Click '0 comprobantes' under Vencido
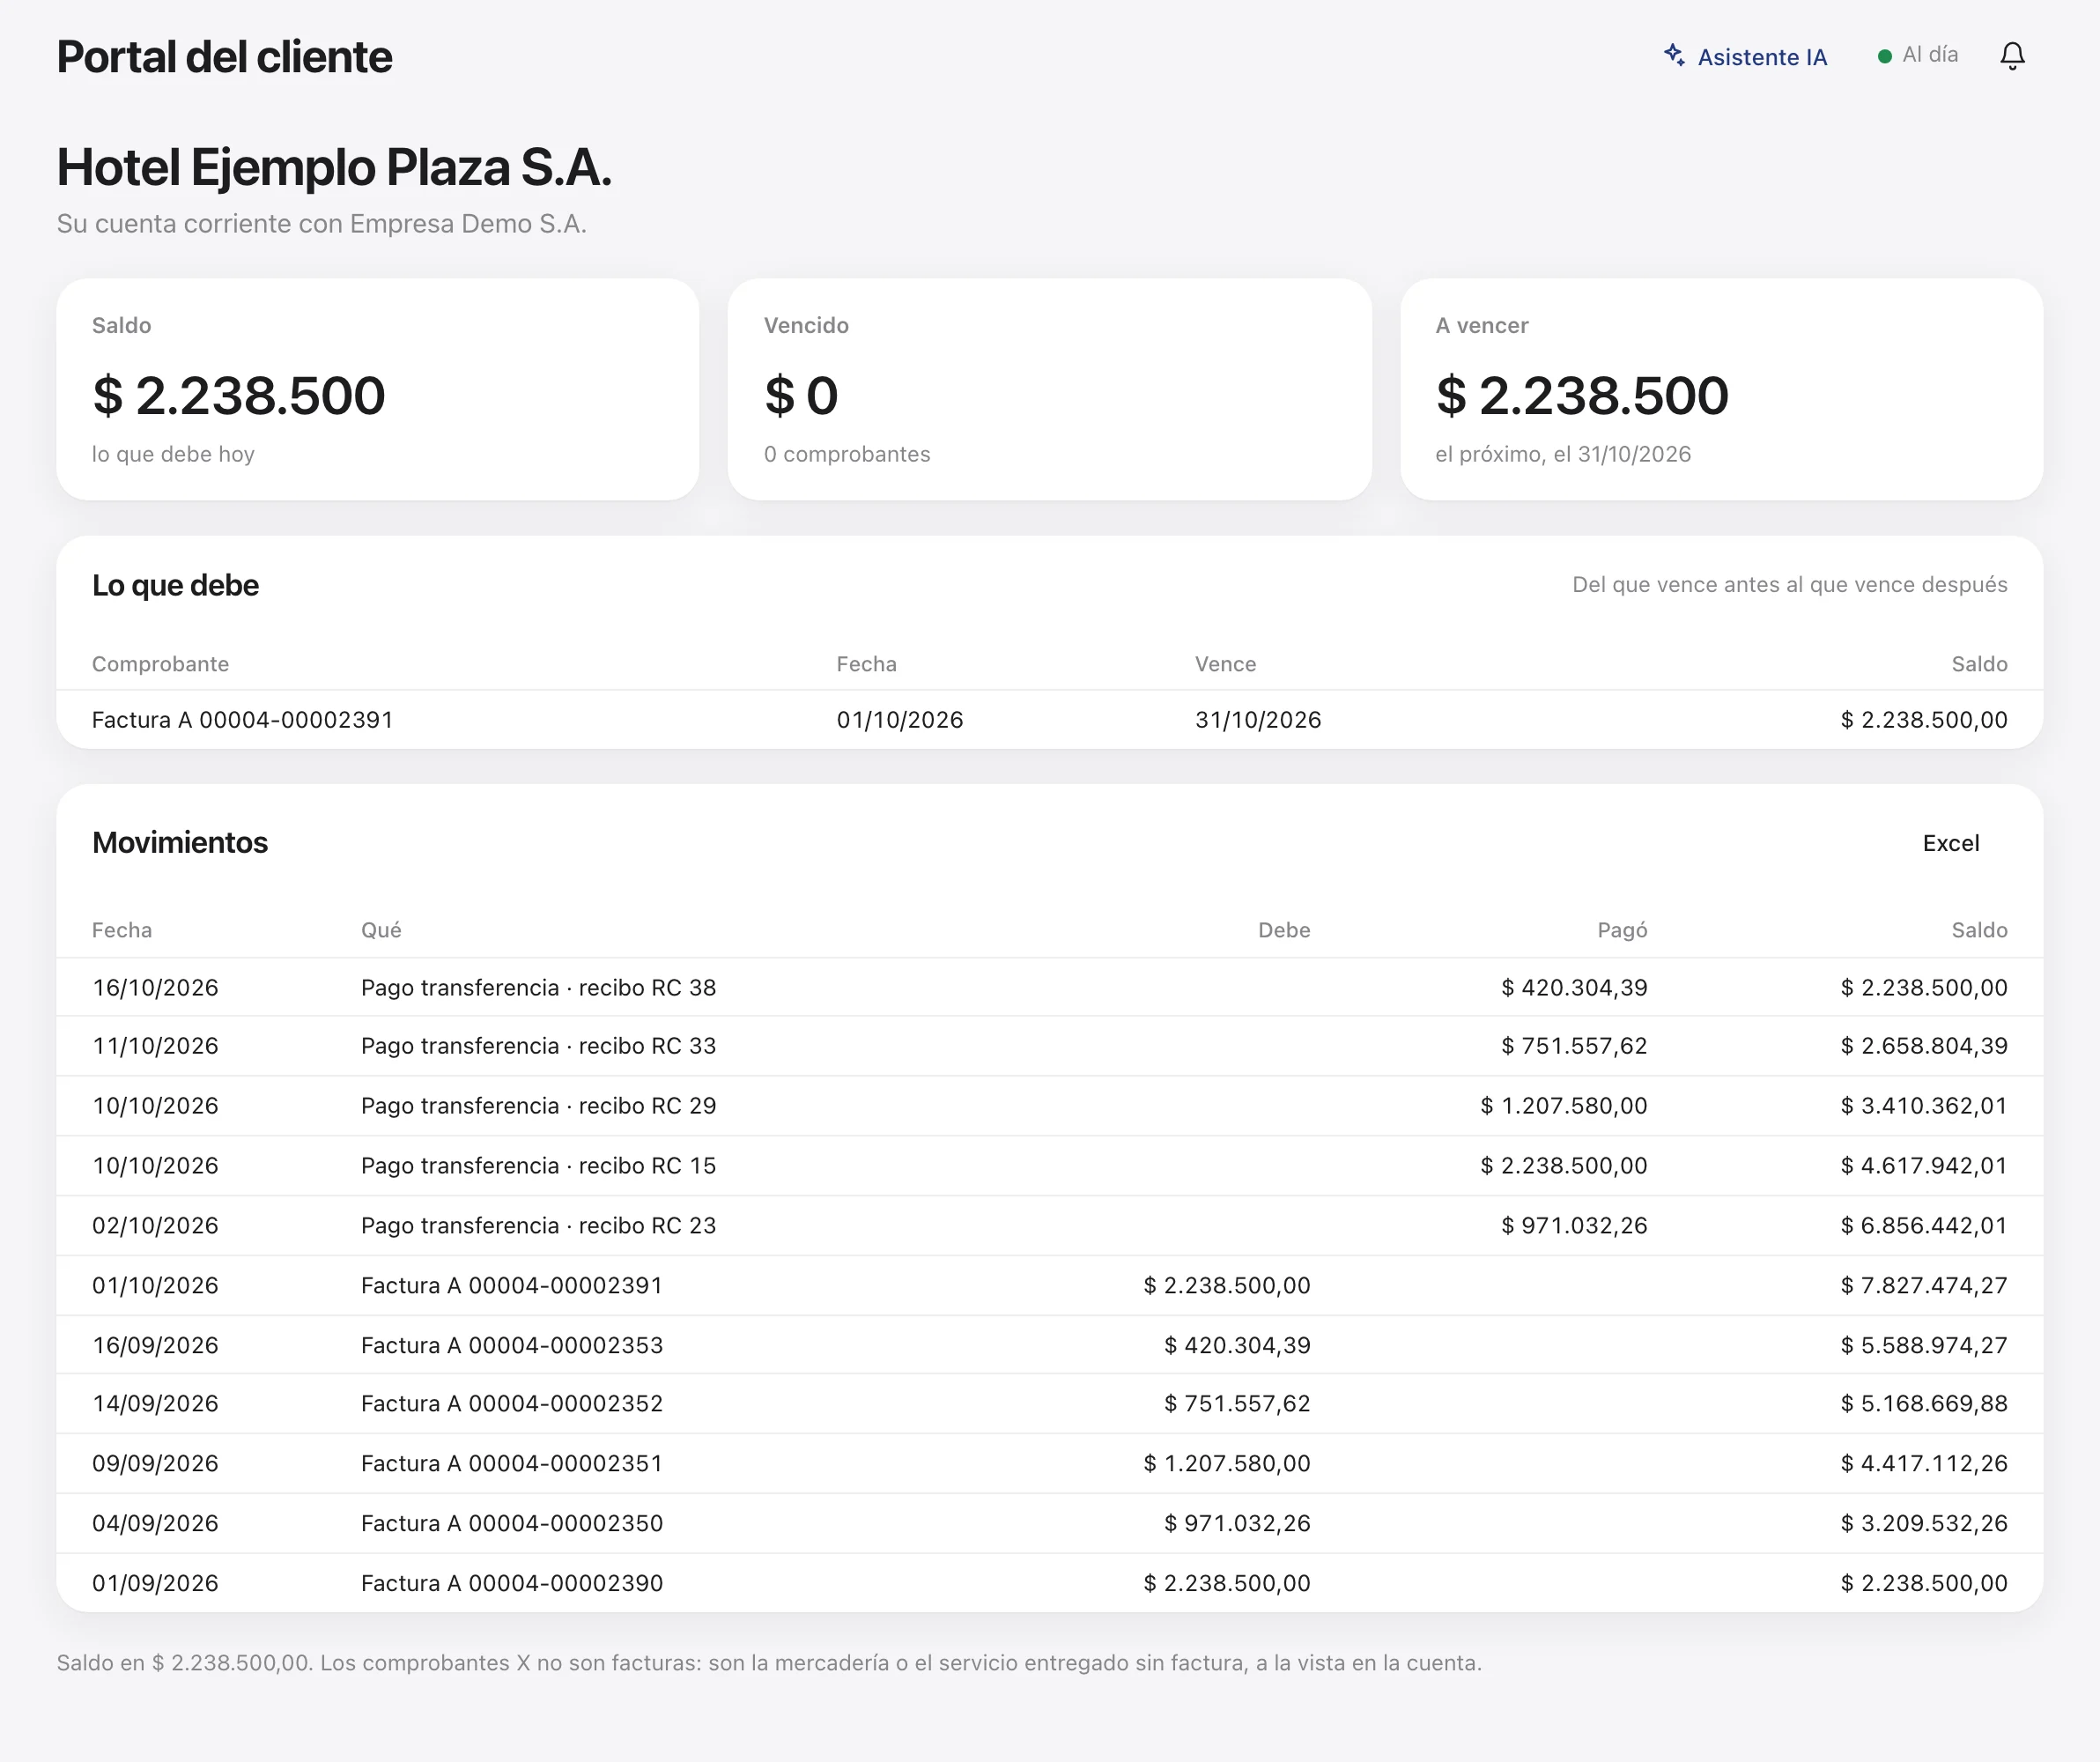The height and width of the screenshot is (1762, 2100). (x=846, y=454)
